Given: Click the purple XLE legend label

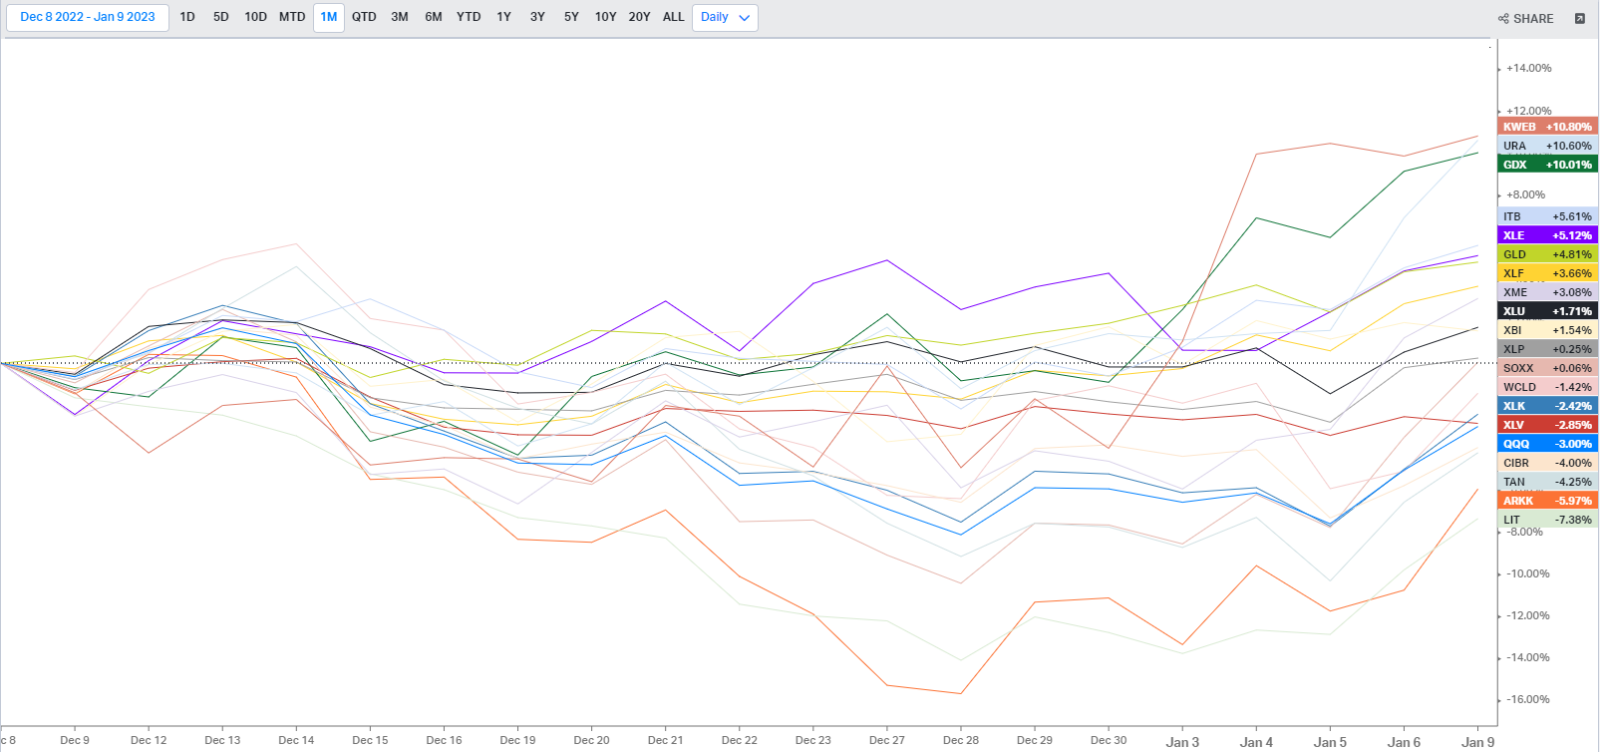Looking at the screenshot, I should pos(1547,236).
